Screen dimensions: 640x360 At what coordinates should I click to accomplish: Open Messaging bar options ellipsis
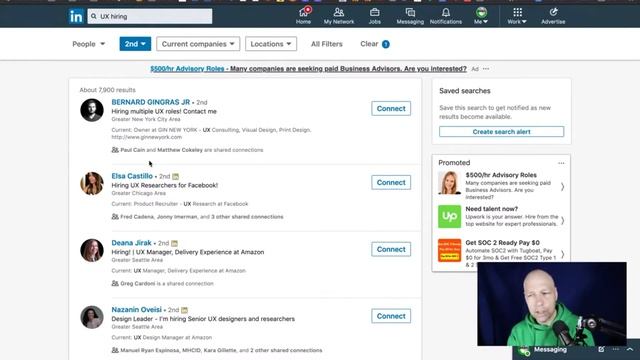(616, 349)
